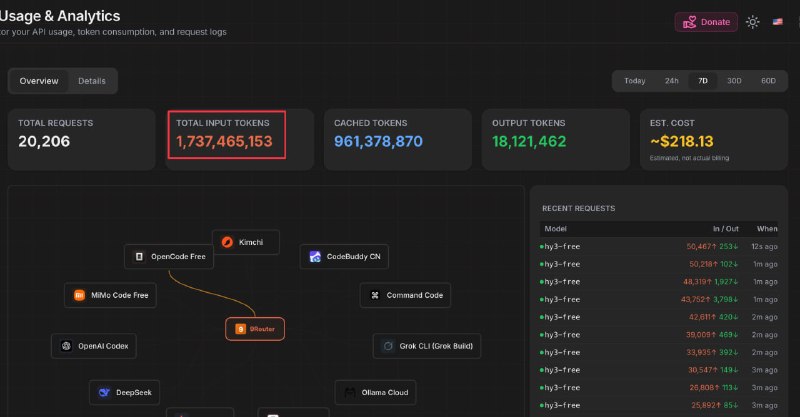Click the Usage & Analytics page title
The image size is (800, 417).
59,16
